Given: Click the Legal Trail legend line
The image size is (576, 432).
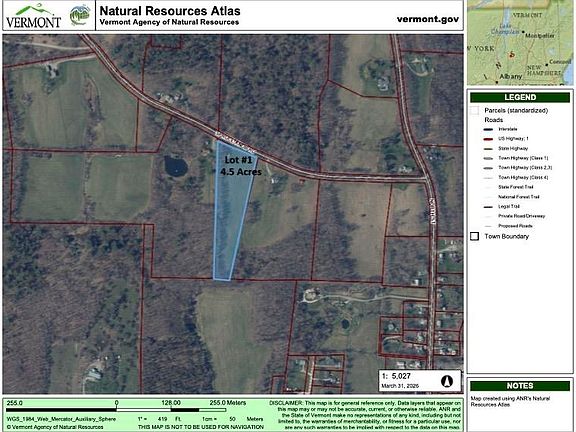Looking at the screenshot, I should [488, 207].
